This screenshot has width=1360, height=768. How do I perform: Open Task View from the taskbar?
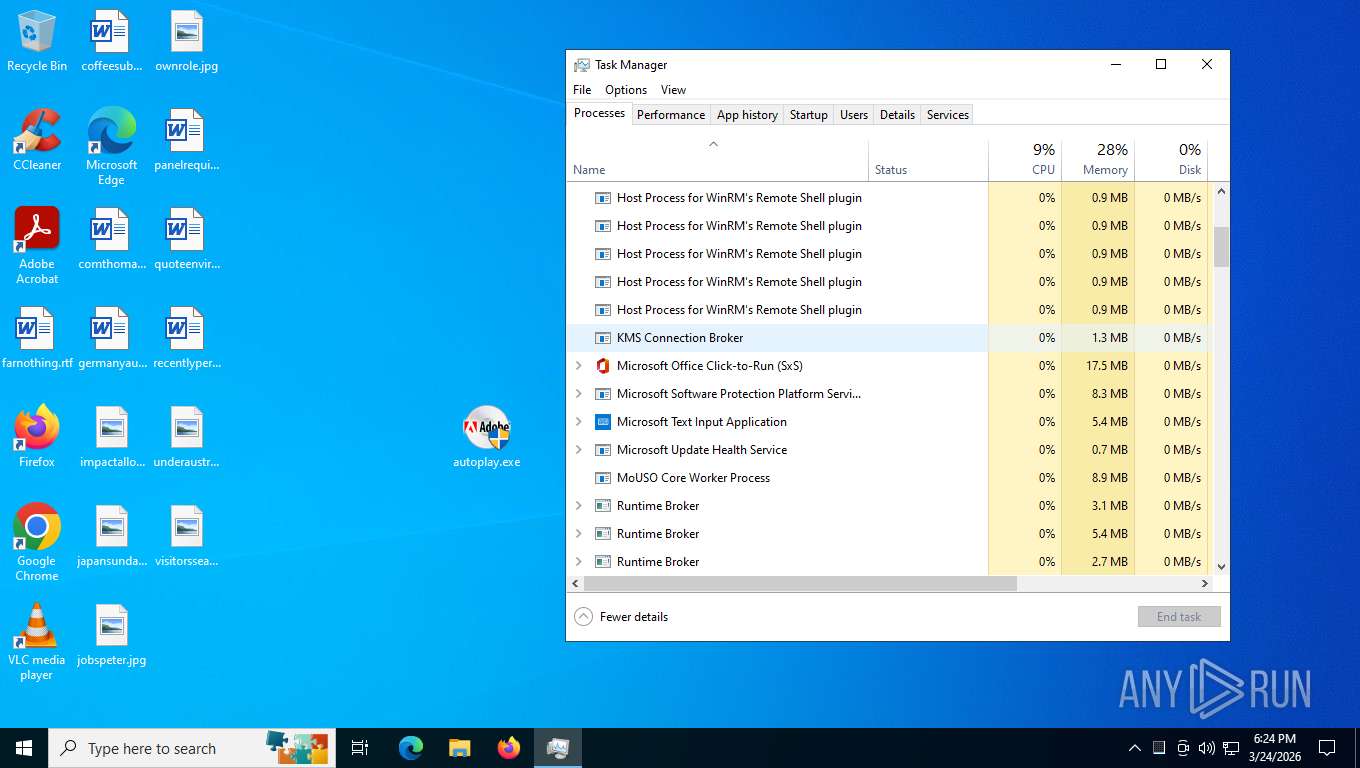click(360, 748)
